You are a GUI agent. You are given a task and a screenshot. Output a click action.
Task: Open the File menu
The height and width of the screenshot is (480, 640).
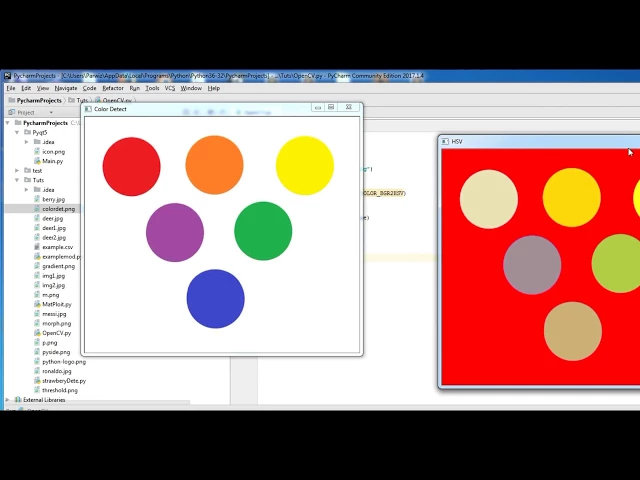pos(11,88)
